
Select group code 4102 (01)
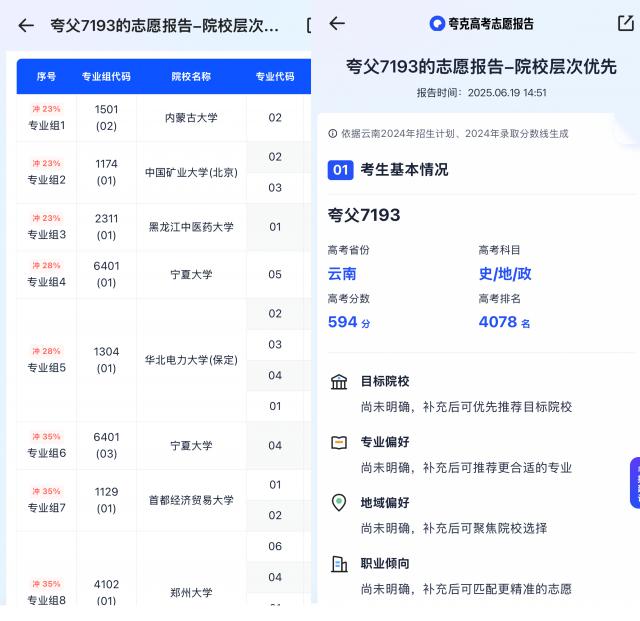tap(106, 592)
